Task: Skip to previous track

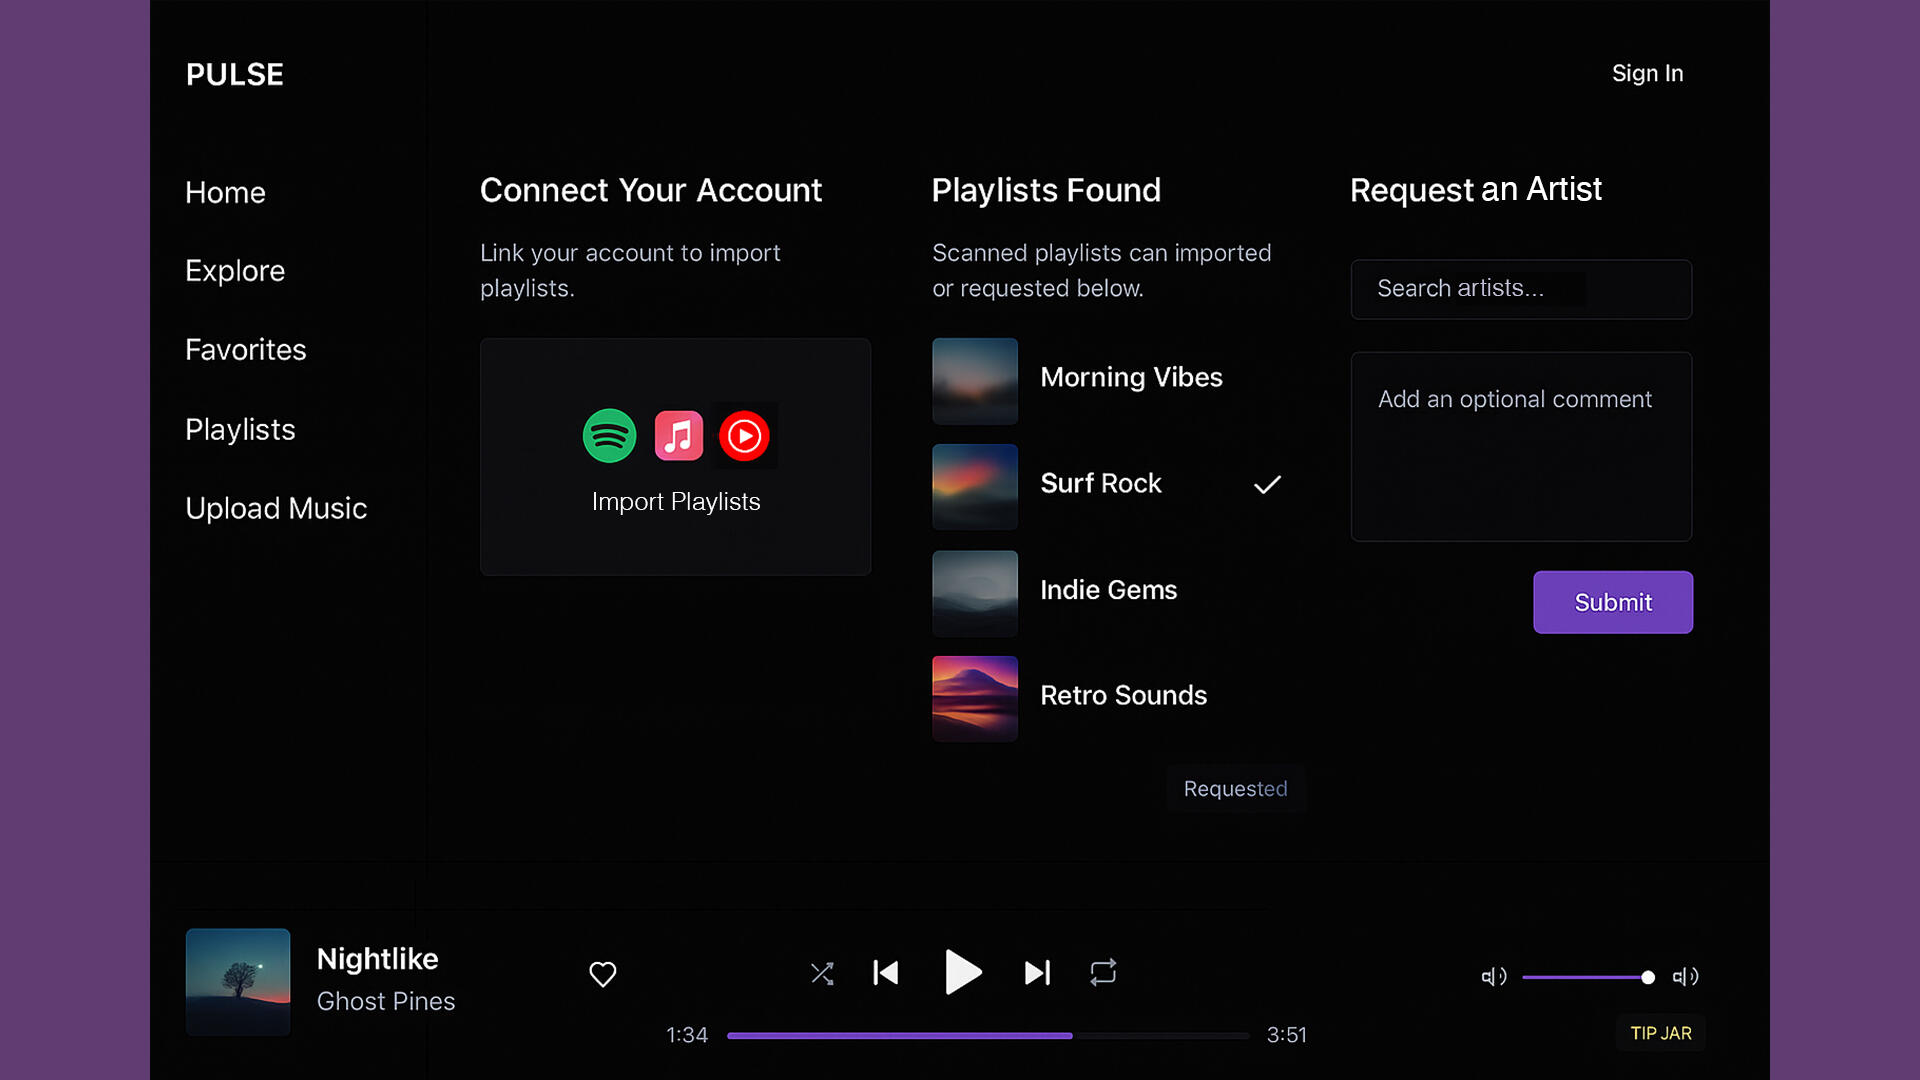Action: click(886, 973)
